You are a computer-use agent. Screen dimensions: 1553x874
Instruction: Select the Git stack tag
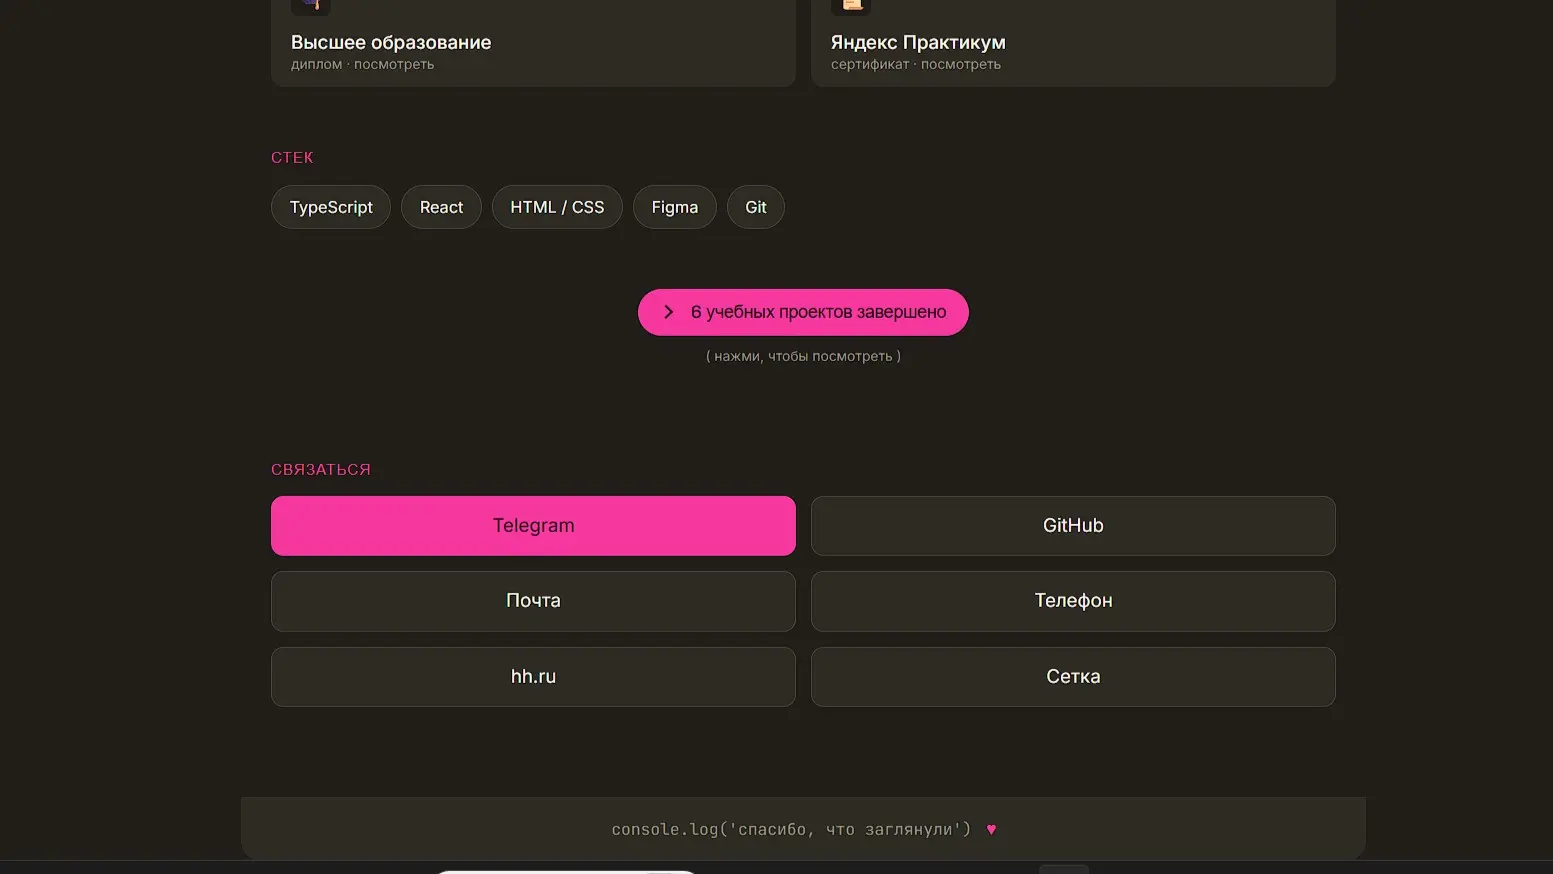point(756,207)
